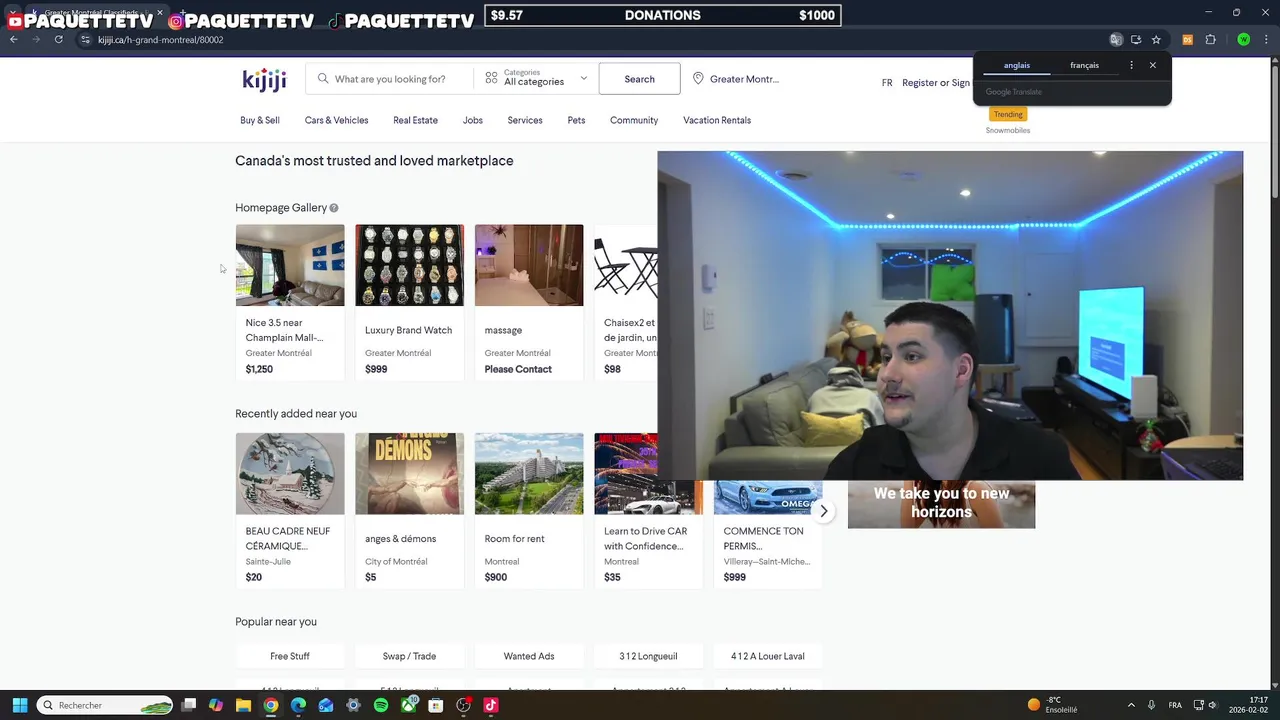The width and height of the screenshot is (1280, 720).
Task: Open Spotify from the taskbar
Action: point(381,705)
